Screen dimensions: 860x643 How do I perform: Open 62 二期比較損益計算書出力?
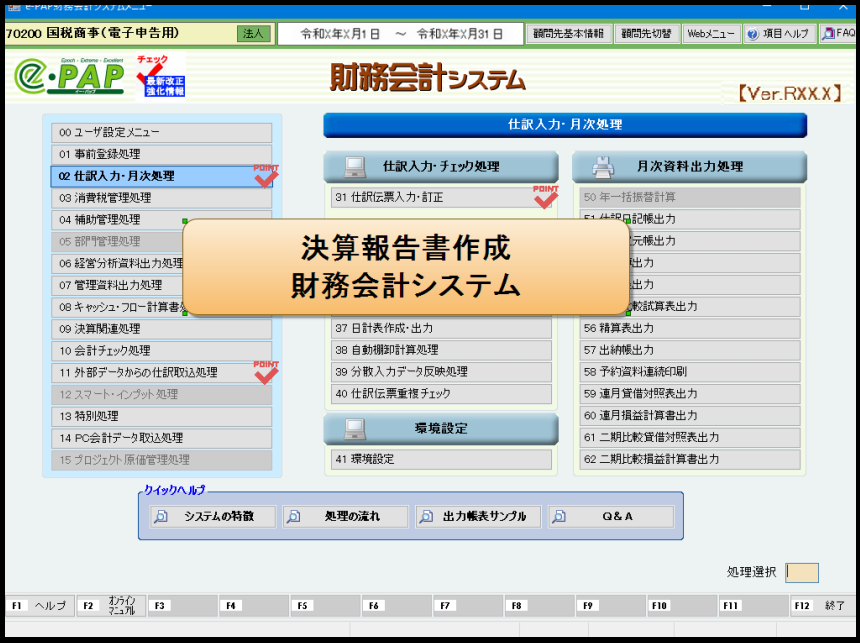point(690,460)
